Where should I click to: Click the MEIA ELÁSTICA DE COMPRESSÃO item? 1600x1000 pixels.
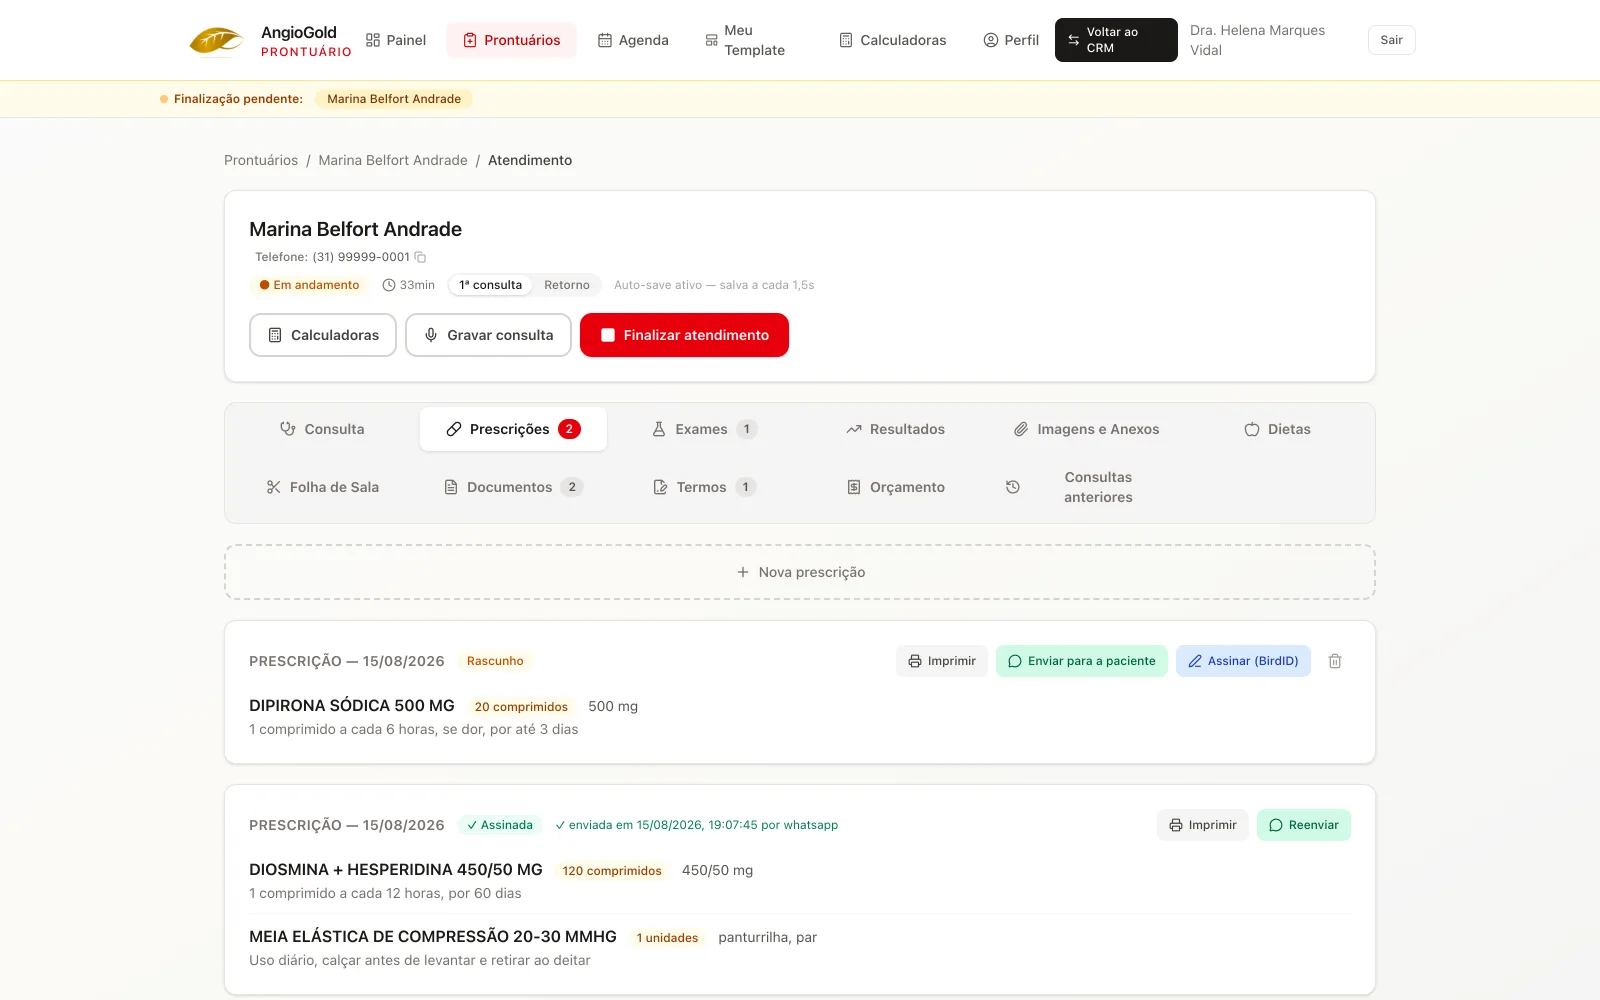(433, 937)
